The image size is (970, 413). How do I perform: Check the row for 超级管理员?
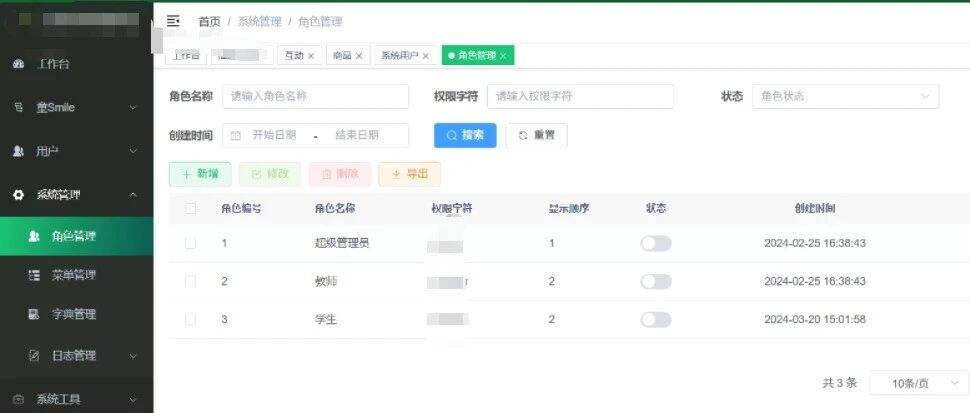coord(191,244)
